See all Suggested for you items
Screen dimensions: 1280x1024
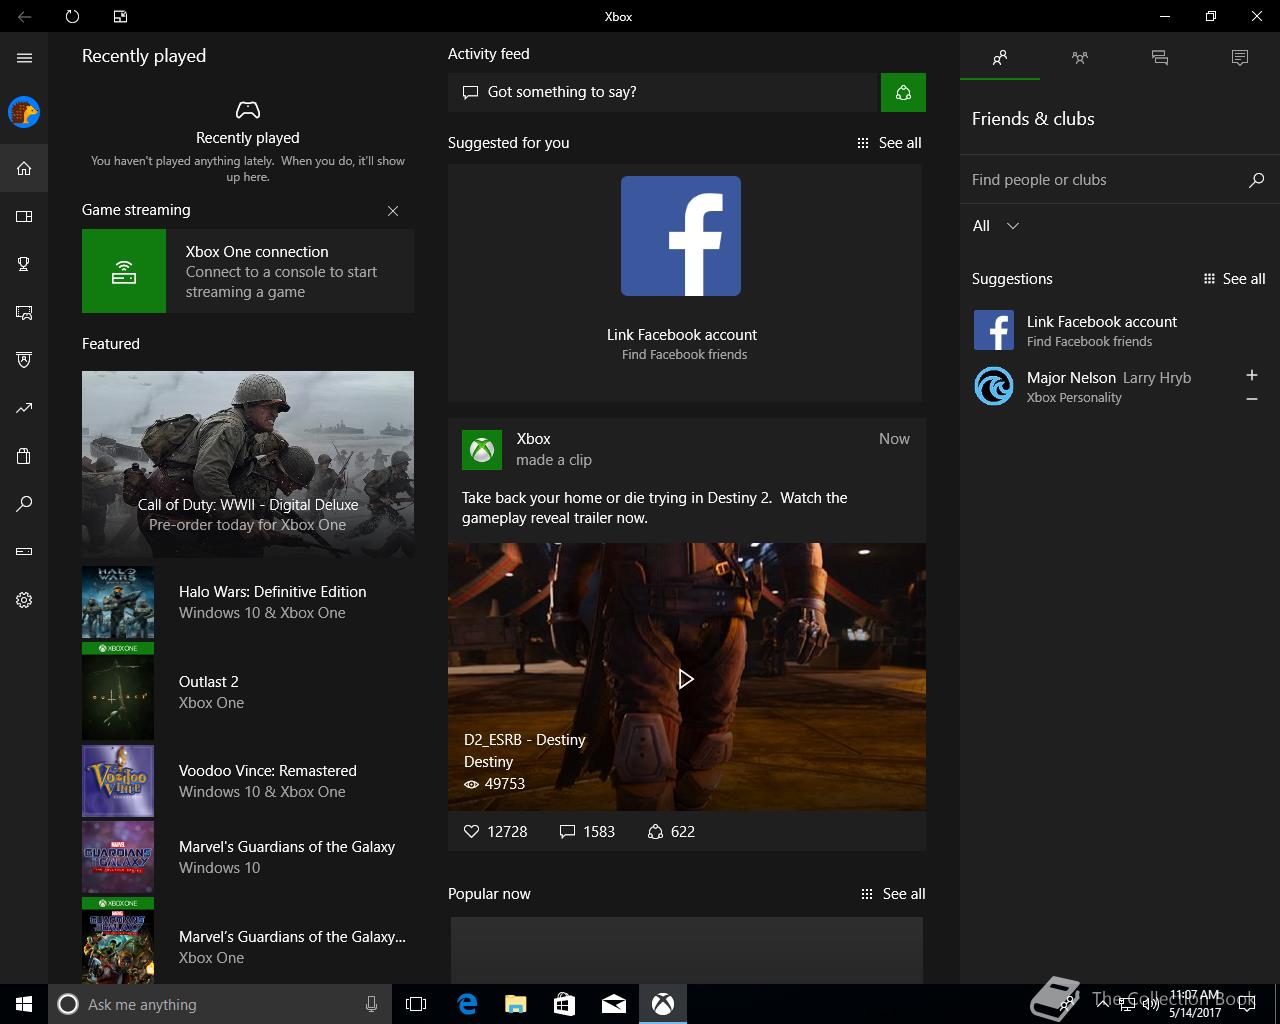click(x=889, y=143)
